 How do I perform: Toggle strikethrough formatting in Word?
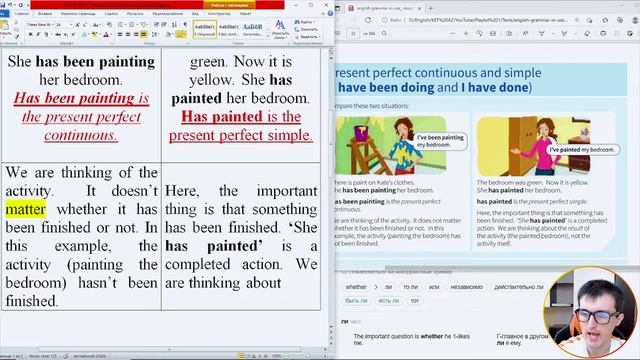[58, 34]
